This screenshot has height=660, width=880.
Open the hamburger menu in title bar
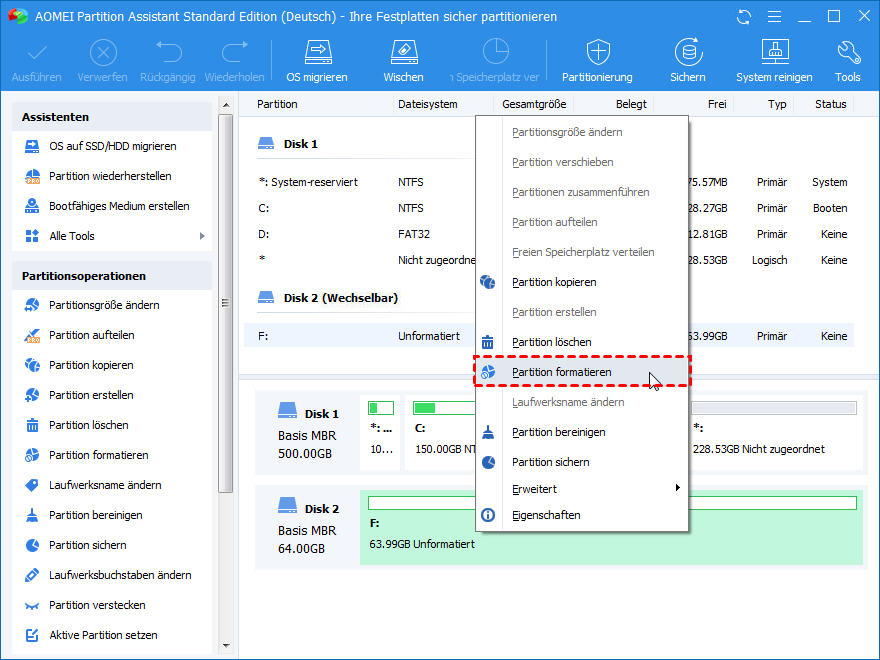[773, 17]
